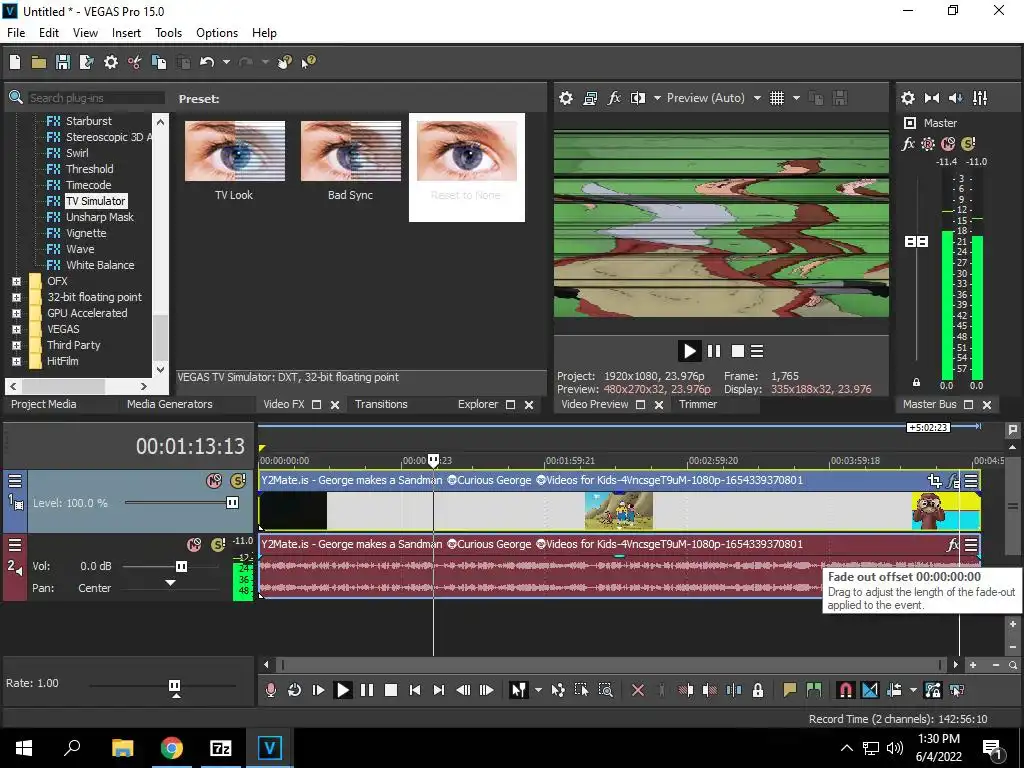
Task: Cut selection using the scissors icon
Action: pyautogui.click(x=135, y=62)
